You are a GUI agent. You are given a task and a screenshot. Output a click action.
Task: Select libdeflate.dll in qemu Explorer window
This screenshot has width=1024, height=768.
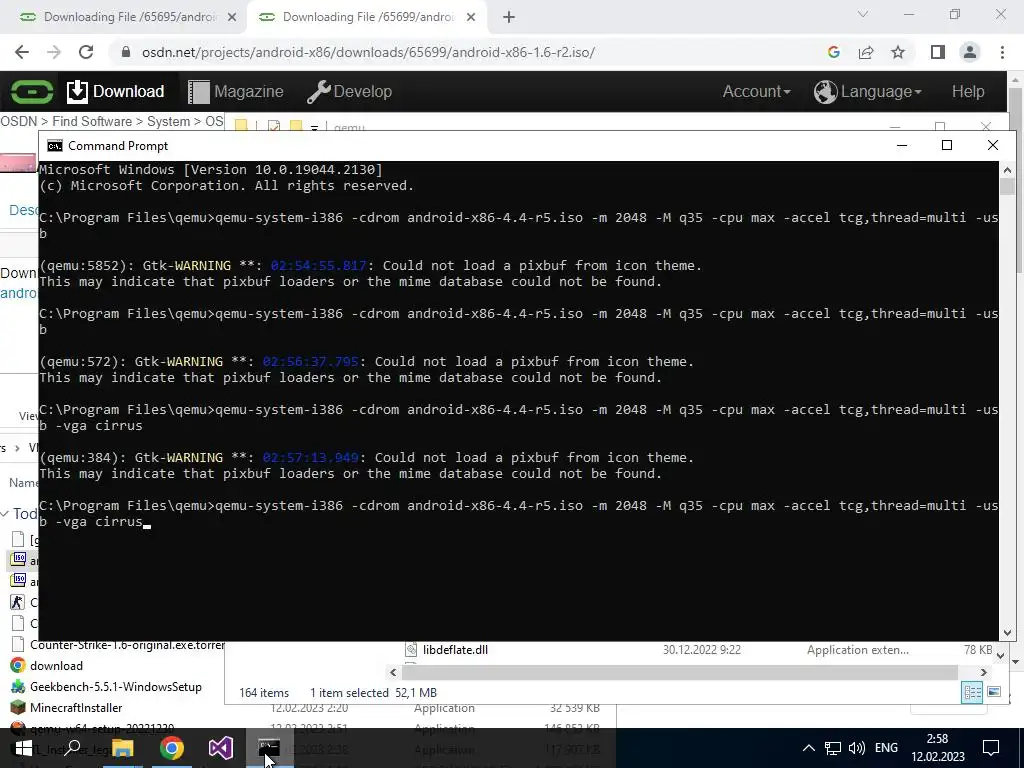click(x=455, y=650)
